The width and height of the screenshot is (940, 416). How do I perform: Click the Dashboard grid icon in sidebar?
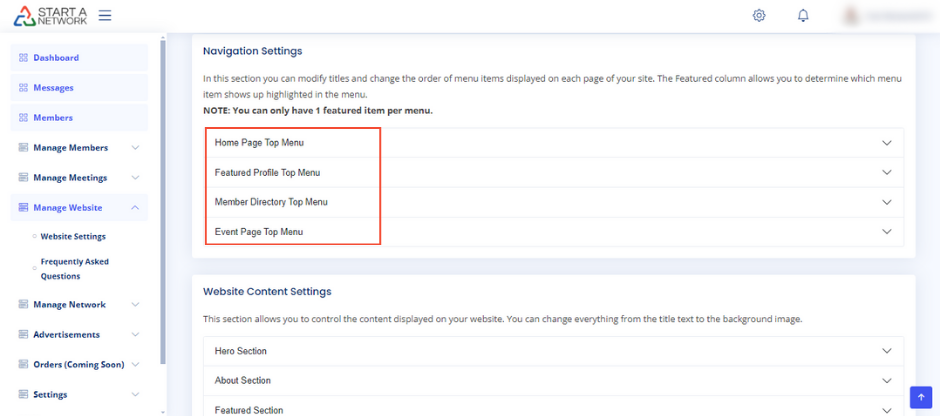(23, 58)
